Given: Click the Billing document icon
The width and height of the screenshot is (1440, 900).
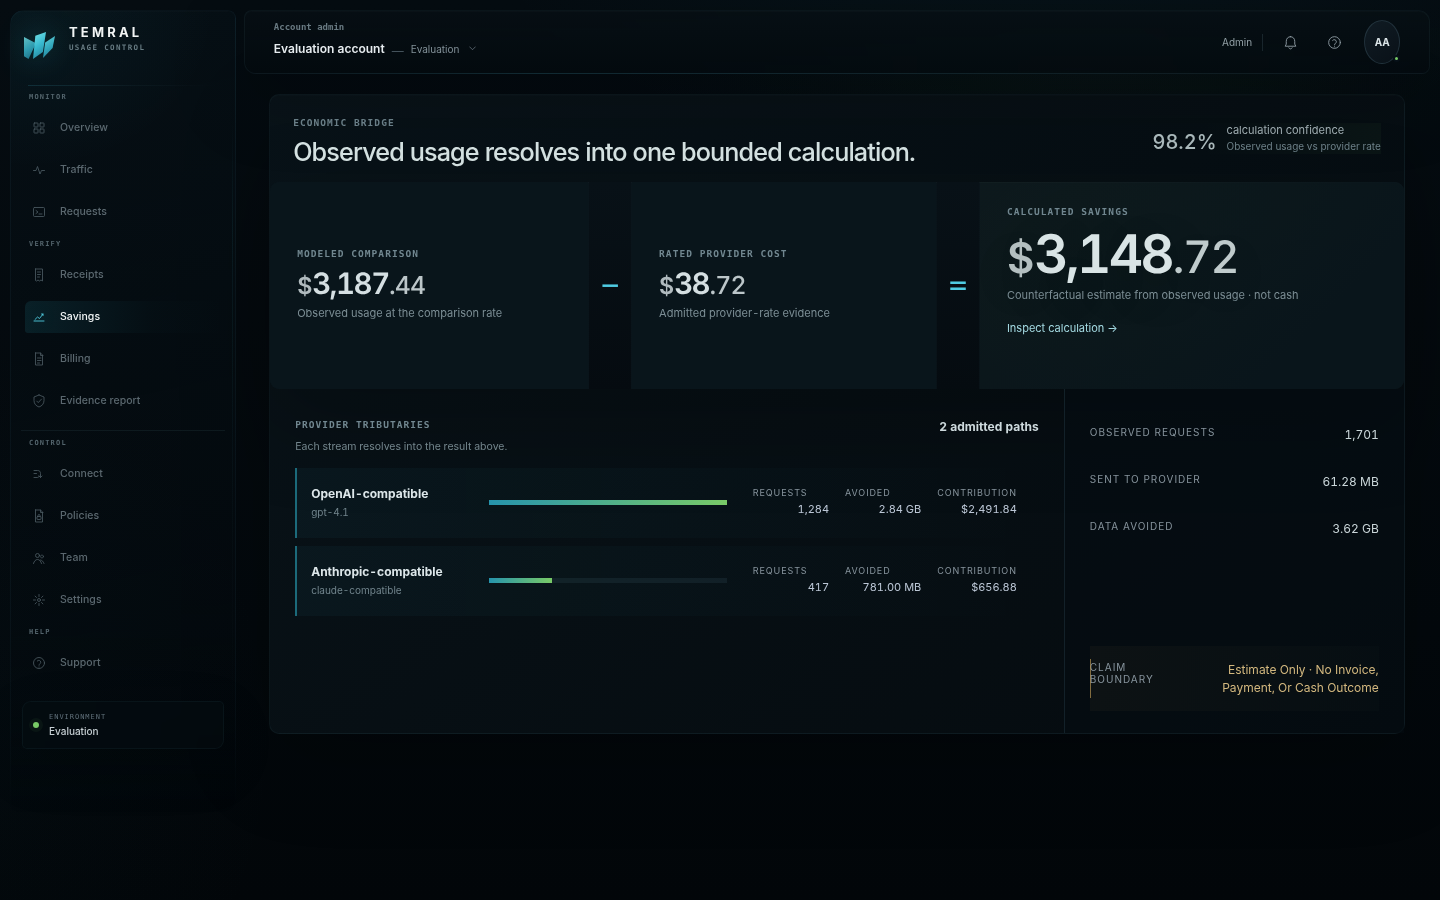Looking at the screenshot, I should pos(39,359).
